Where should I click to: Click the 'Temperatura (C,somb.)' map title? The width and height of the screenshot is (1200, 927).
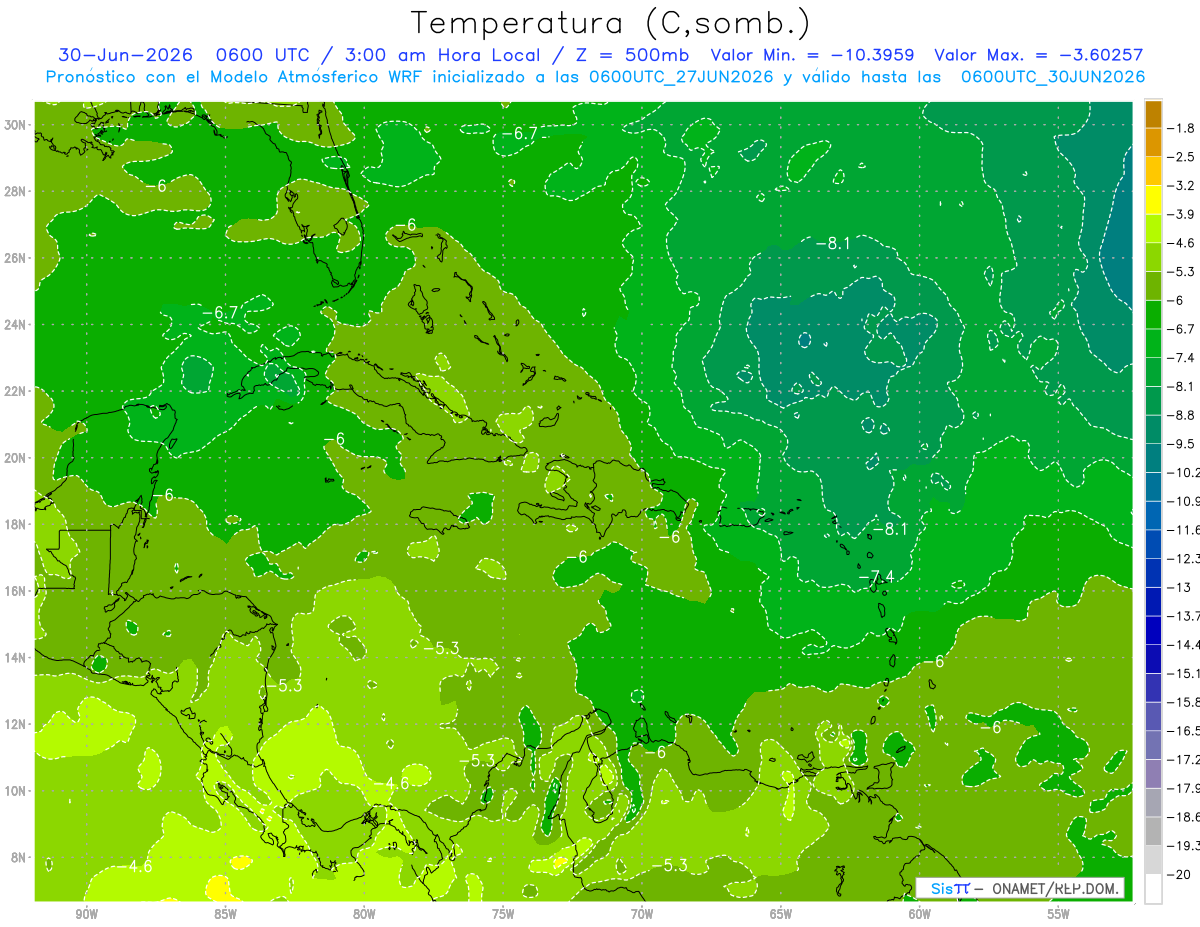[x=611, y=23]
